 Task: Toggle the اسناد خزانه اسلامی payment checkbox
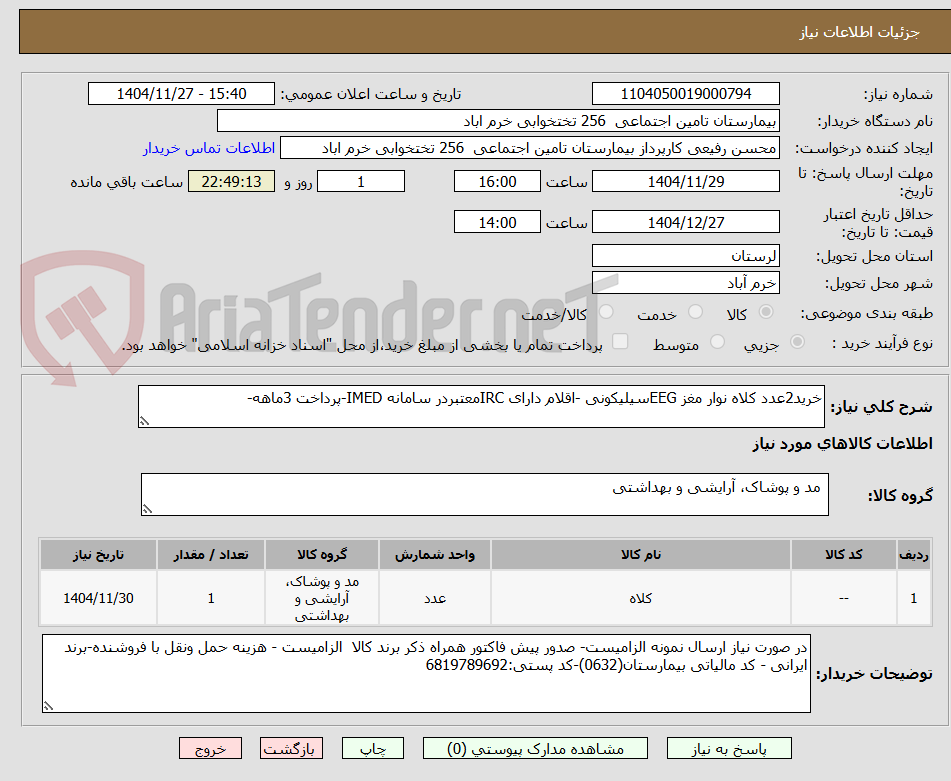(x=620, y=342)
